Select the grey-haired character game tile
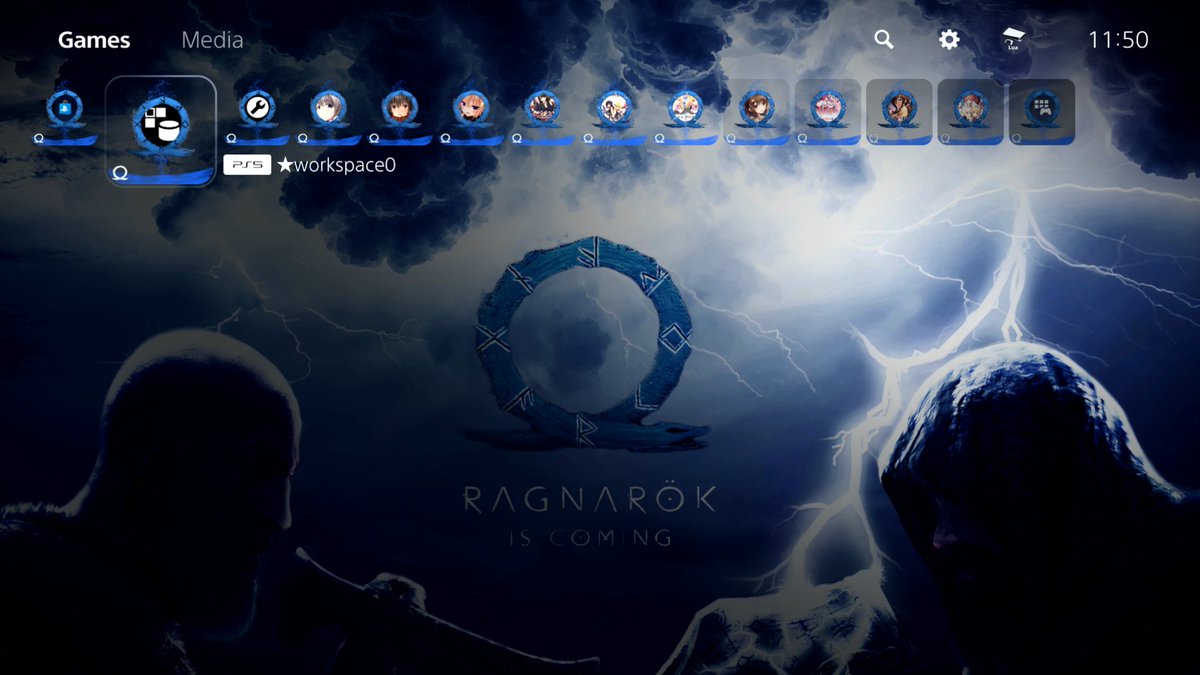 tap(327, 112)
